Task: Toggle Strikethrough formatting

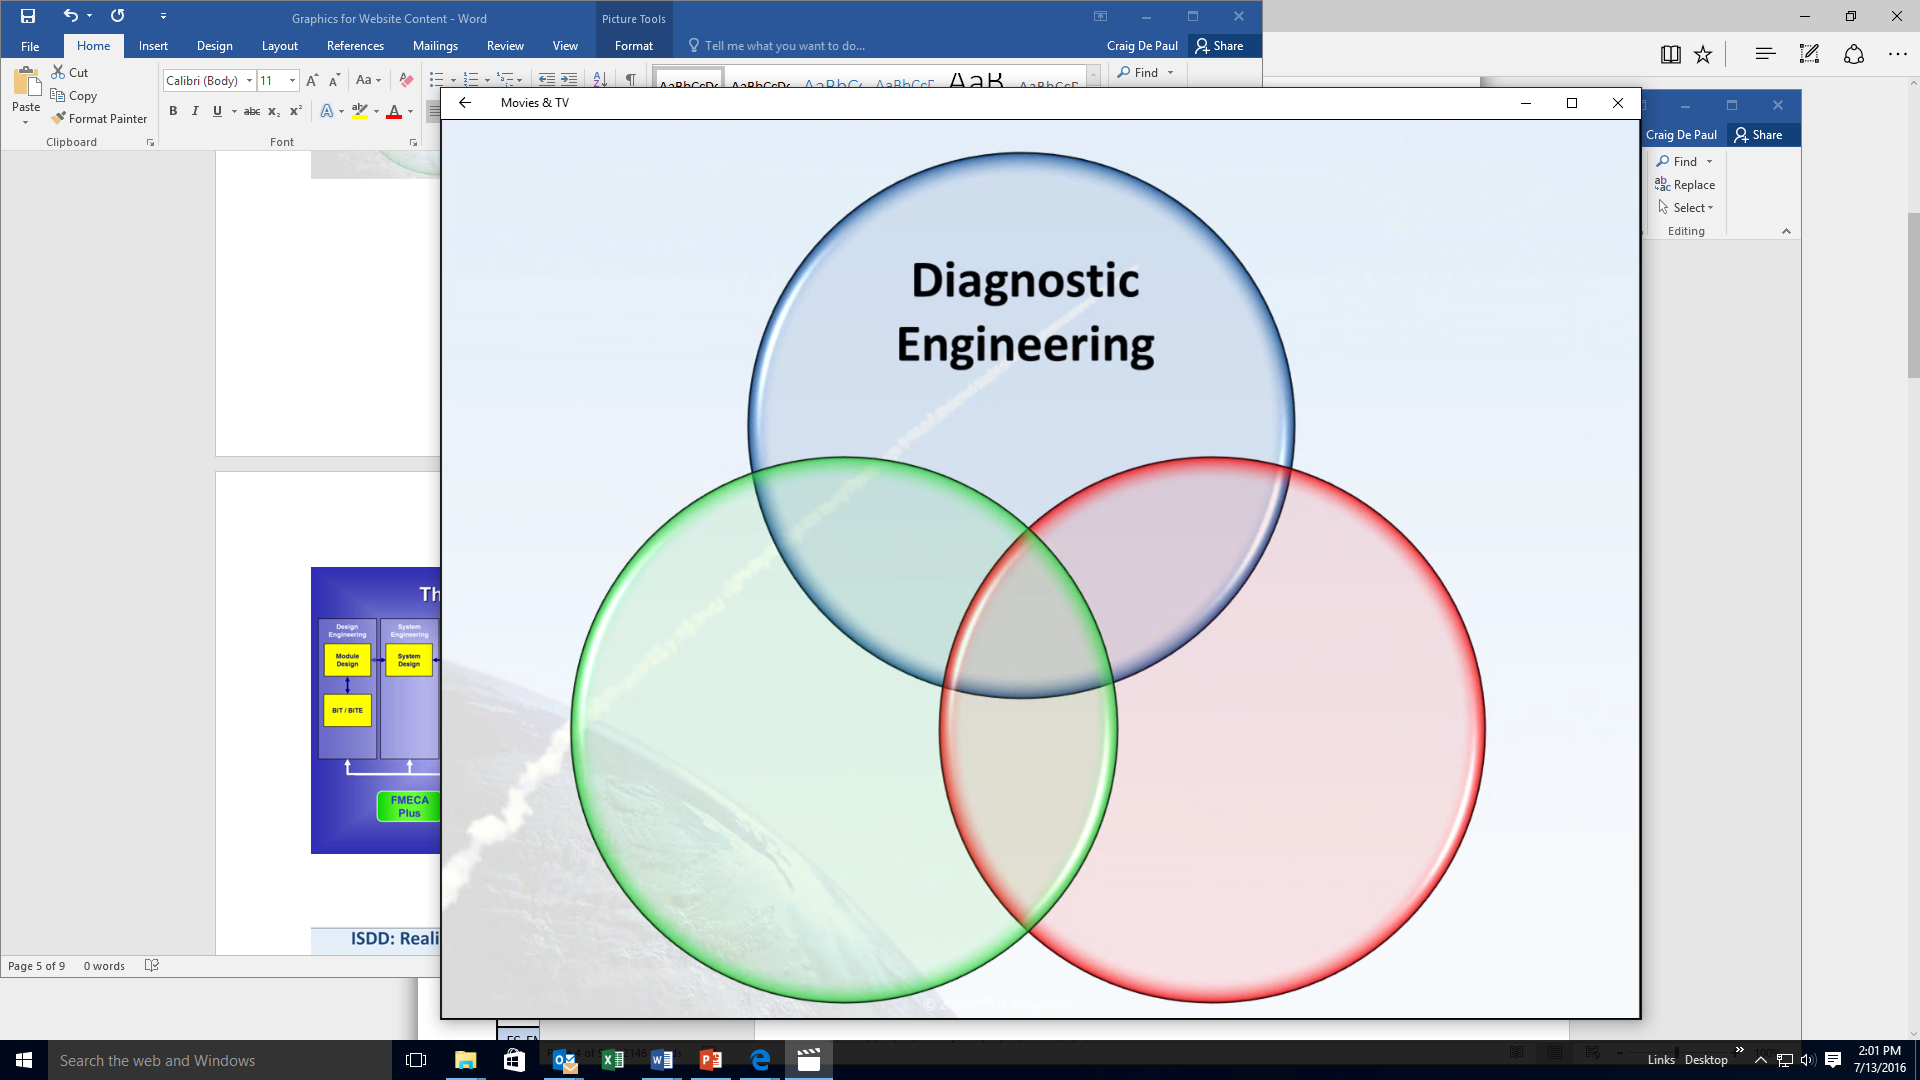Action: [252, 111]
